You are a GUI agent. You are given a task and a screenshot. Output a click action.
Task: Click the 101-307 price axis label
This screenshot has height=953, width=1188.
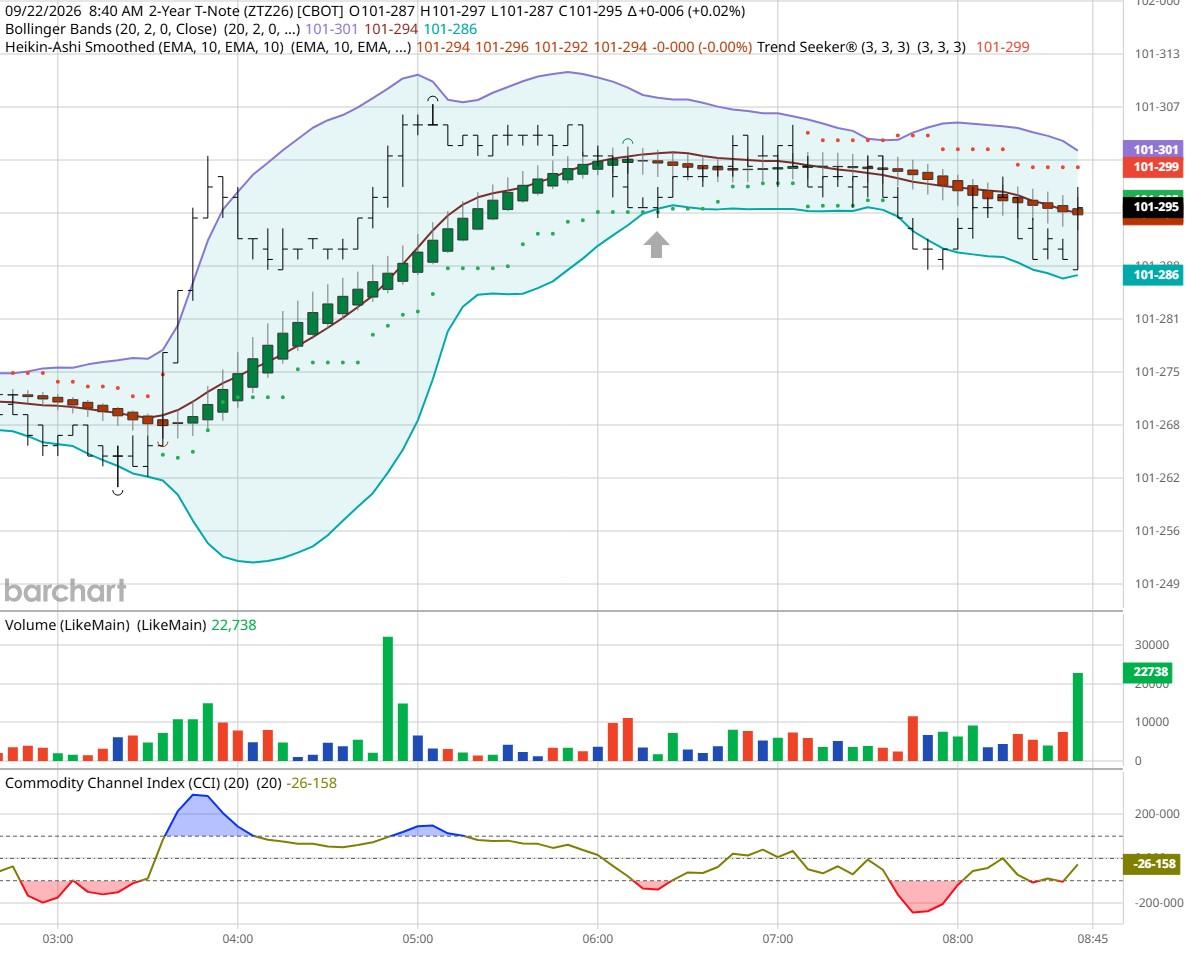1157,107
